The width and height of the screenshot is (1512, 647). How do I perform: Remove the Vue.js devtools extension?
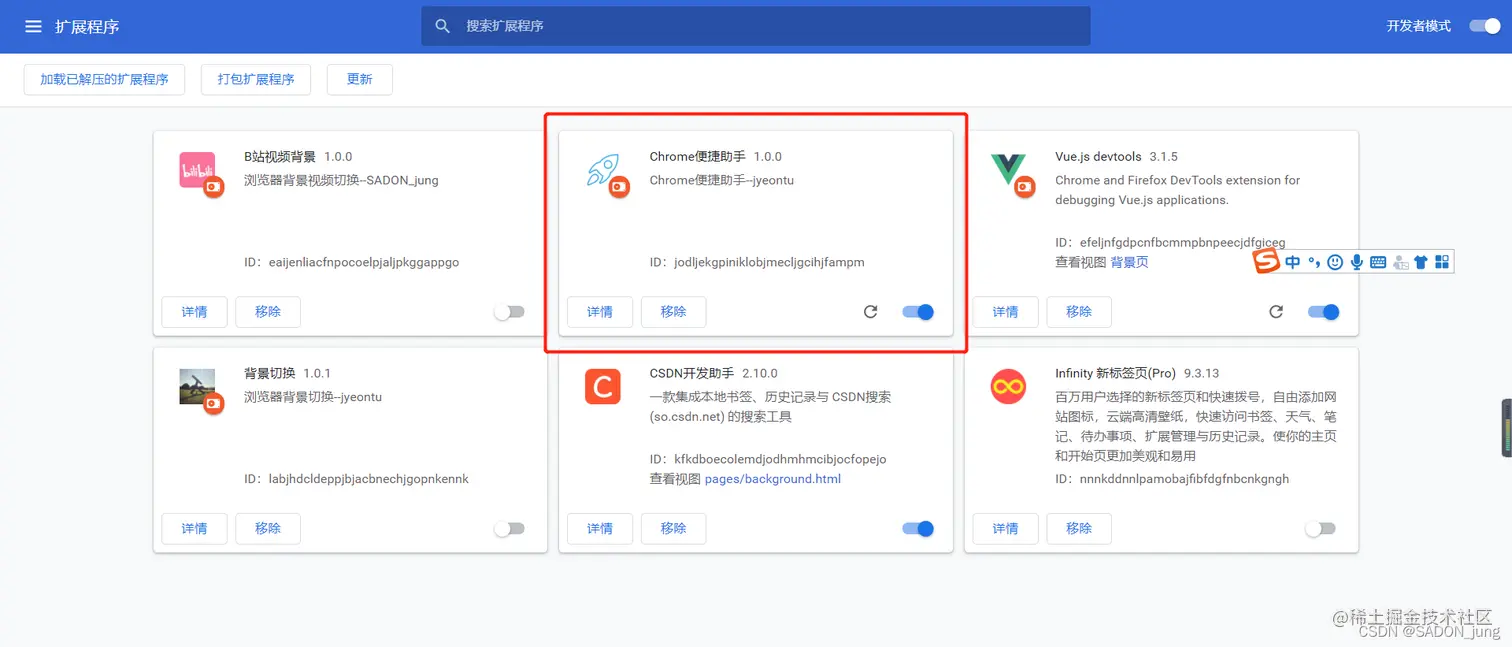tap(1079, 312)
